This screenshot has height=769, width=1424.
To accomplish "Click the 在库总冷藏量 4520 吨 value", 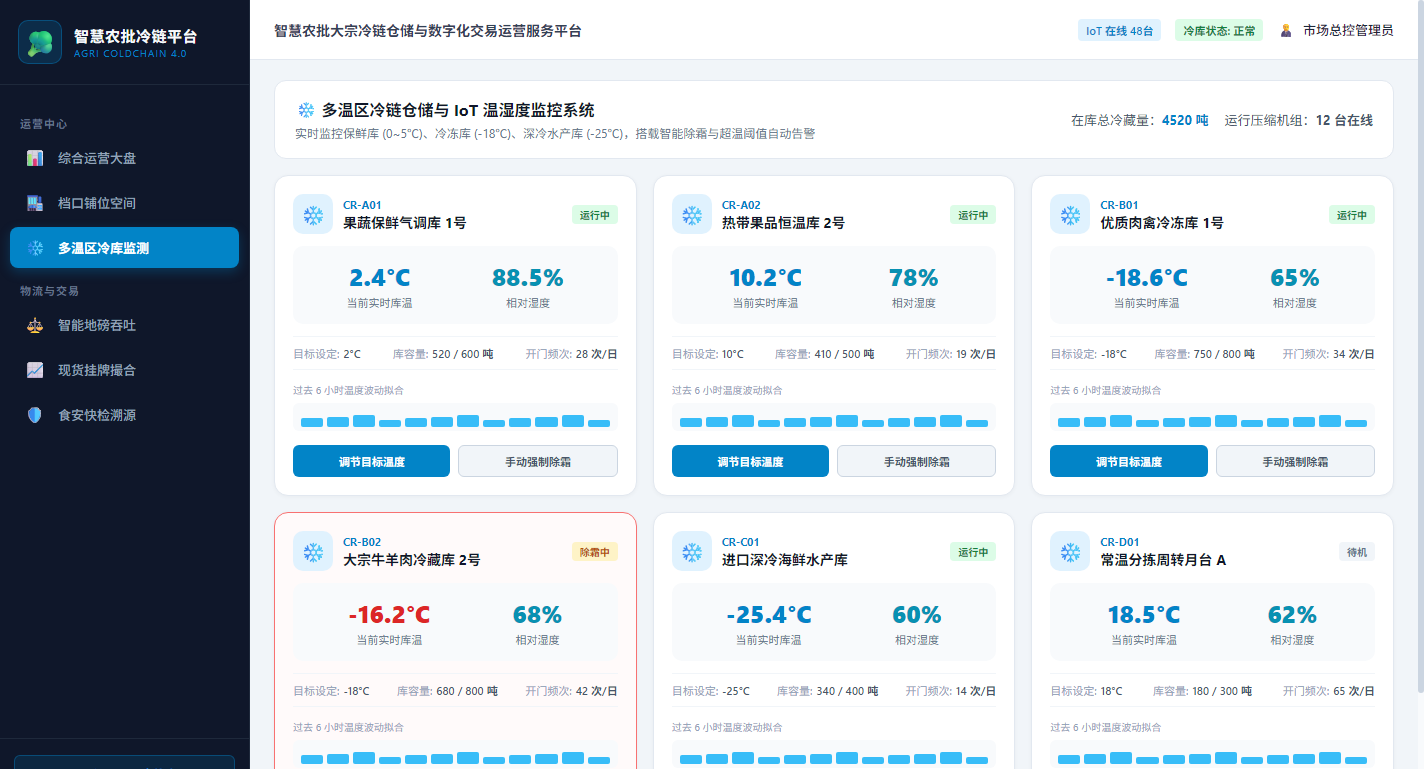I will (1185, 120).
